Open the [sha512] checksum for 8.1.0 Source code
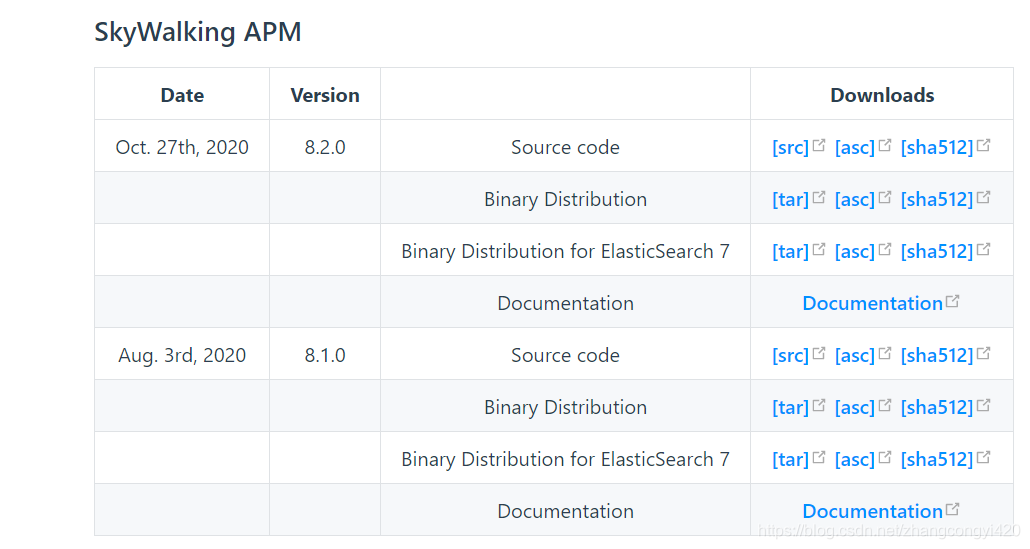This screenshot has width=1030, height=549. coord(937,355)
